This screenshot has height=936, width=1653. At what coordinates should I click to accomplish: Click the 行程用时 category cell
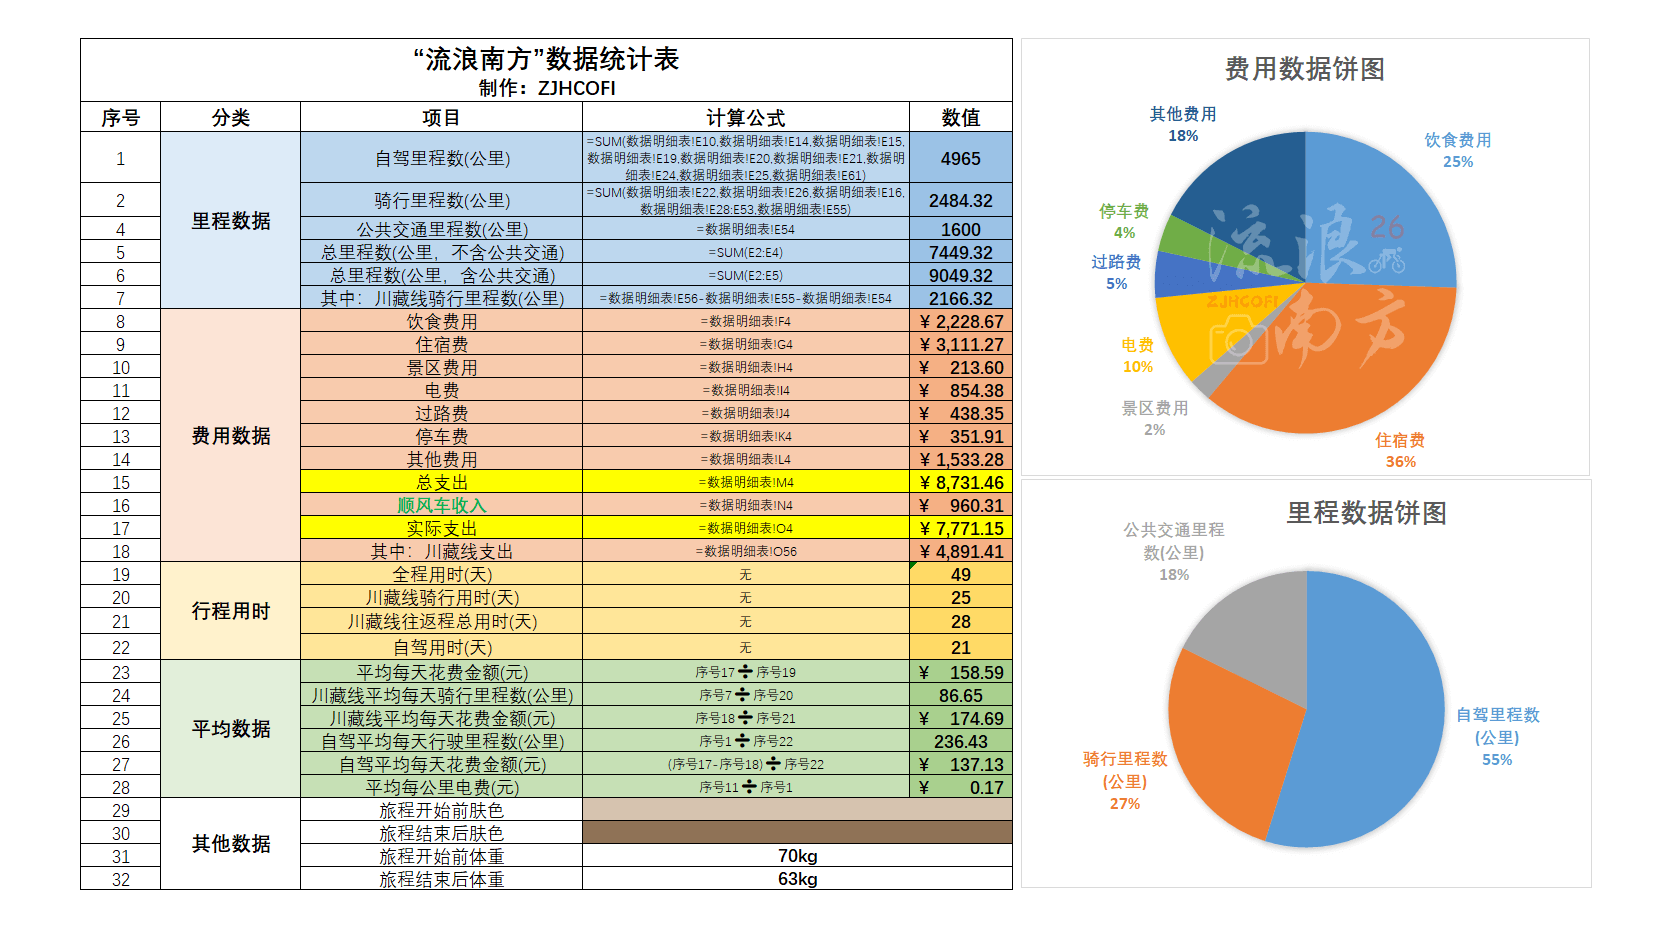[231, 610]
